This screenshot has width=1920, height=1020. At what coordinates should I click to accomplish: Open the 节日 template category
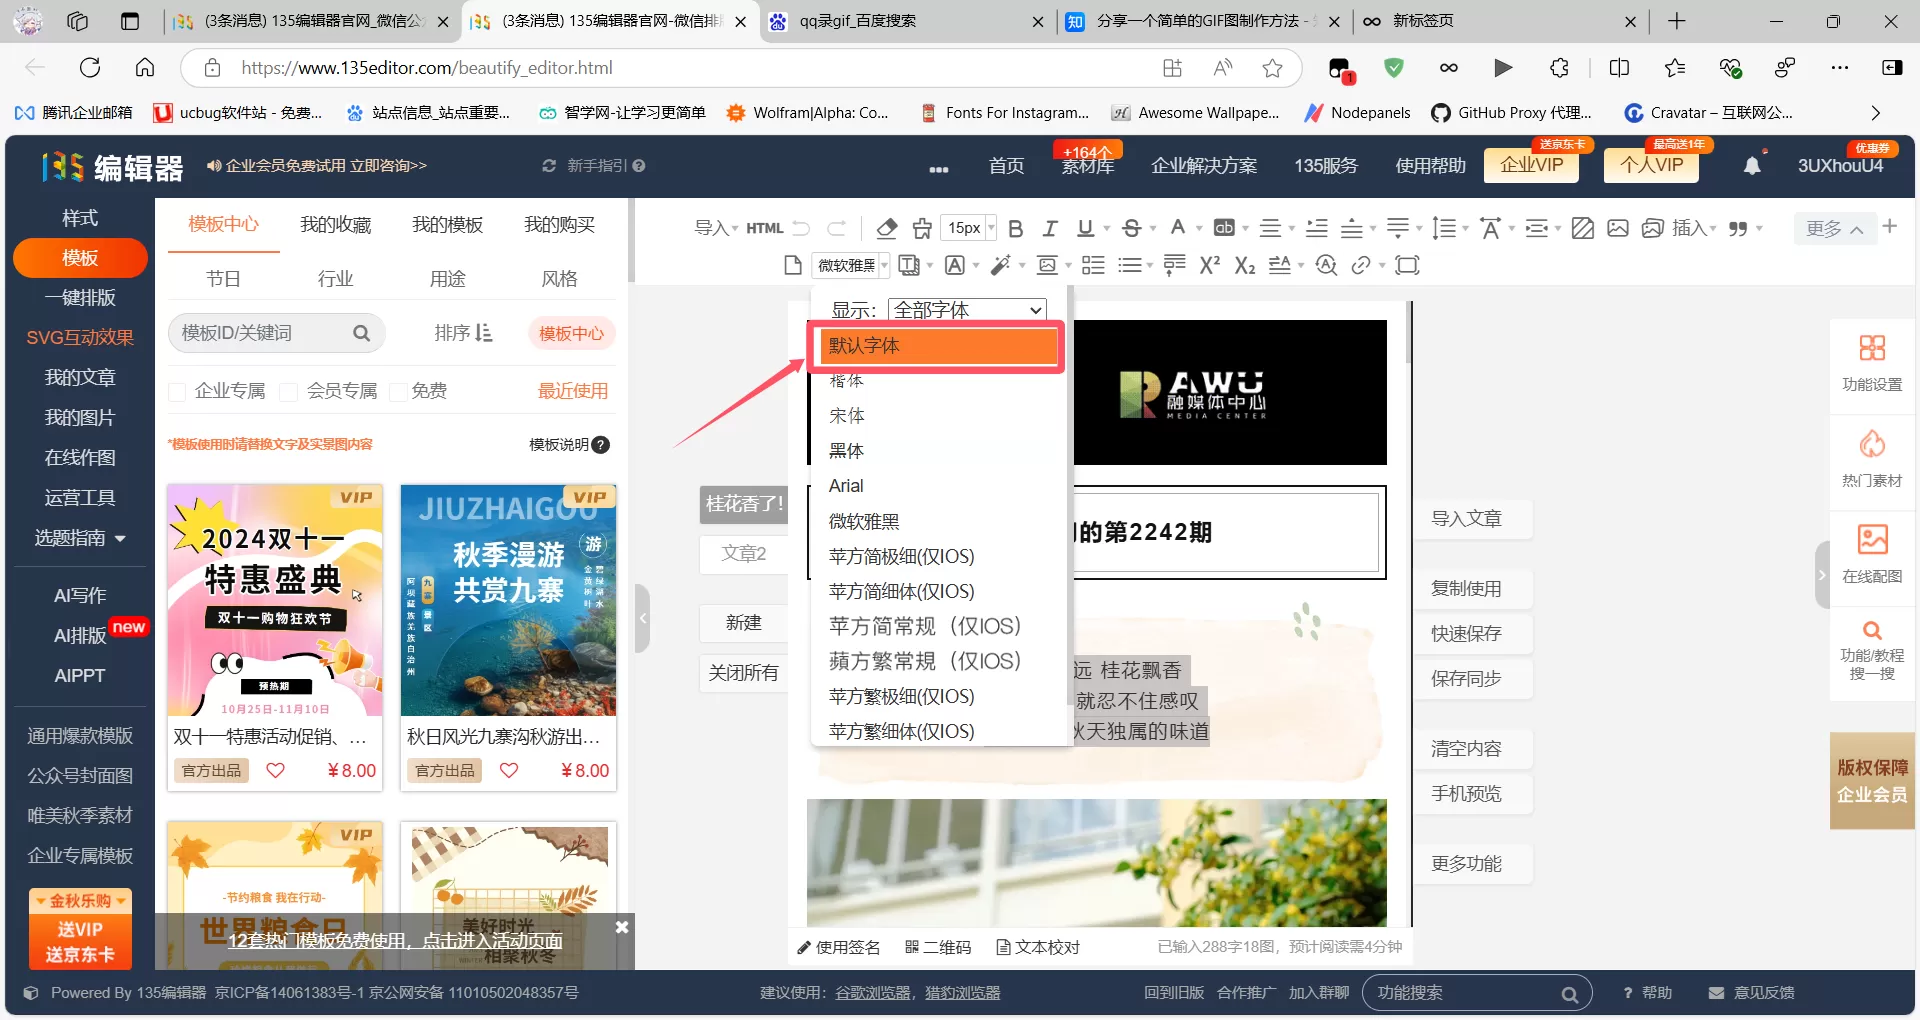[x=224, y=278]
